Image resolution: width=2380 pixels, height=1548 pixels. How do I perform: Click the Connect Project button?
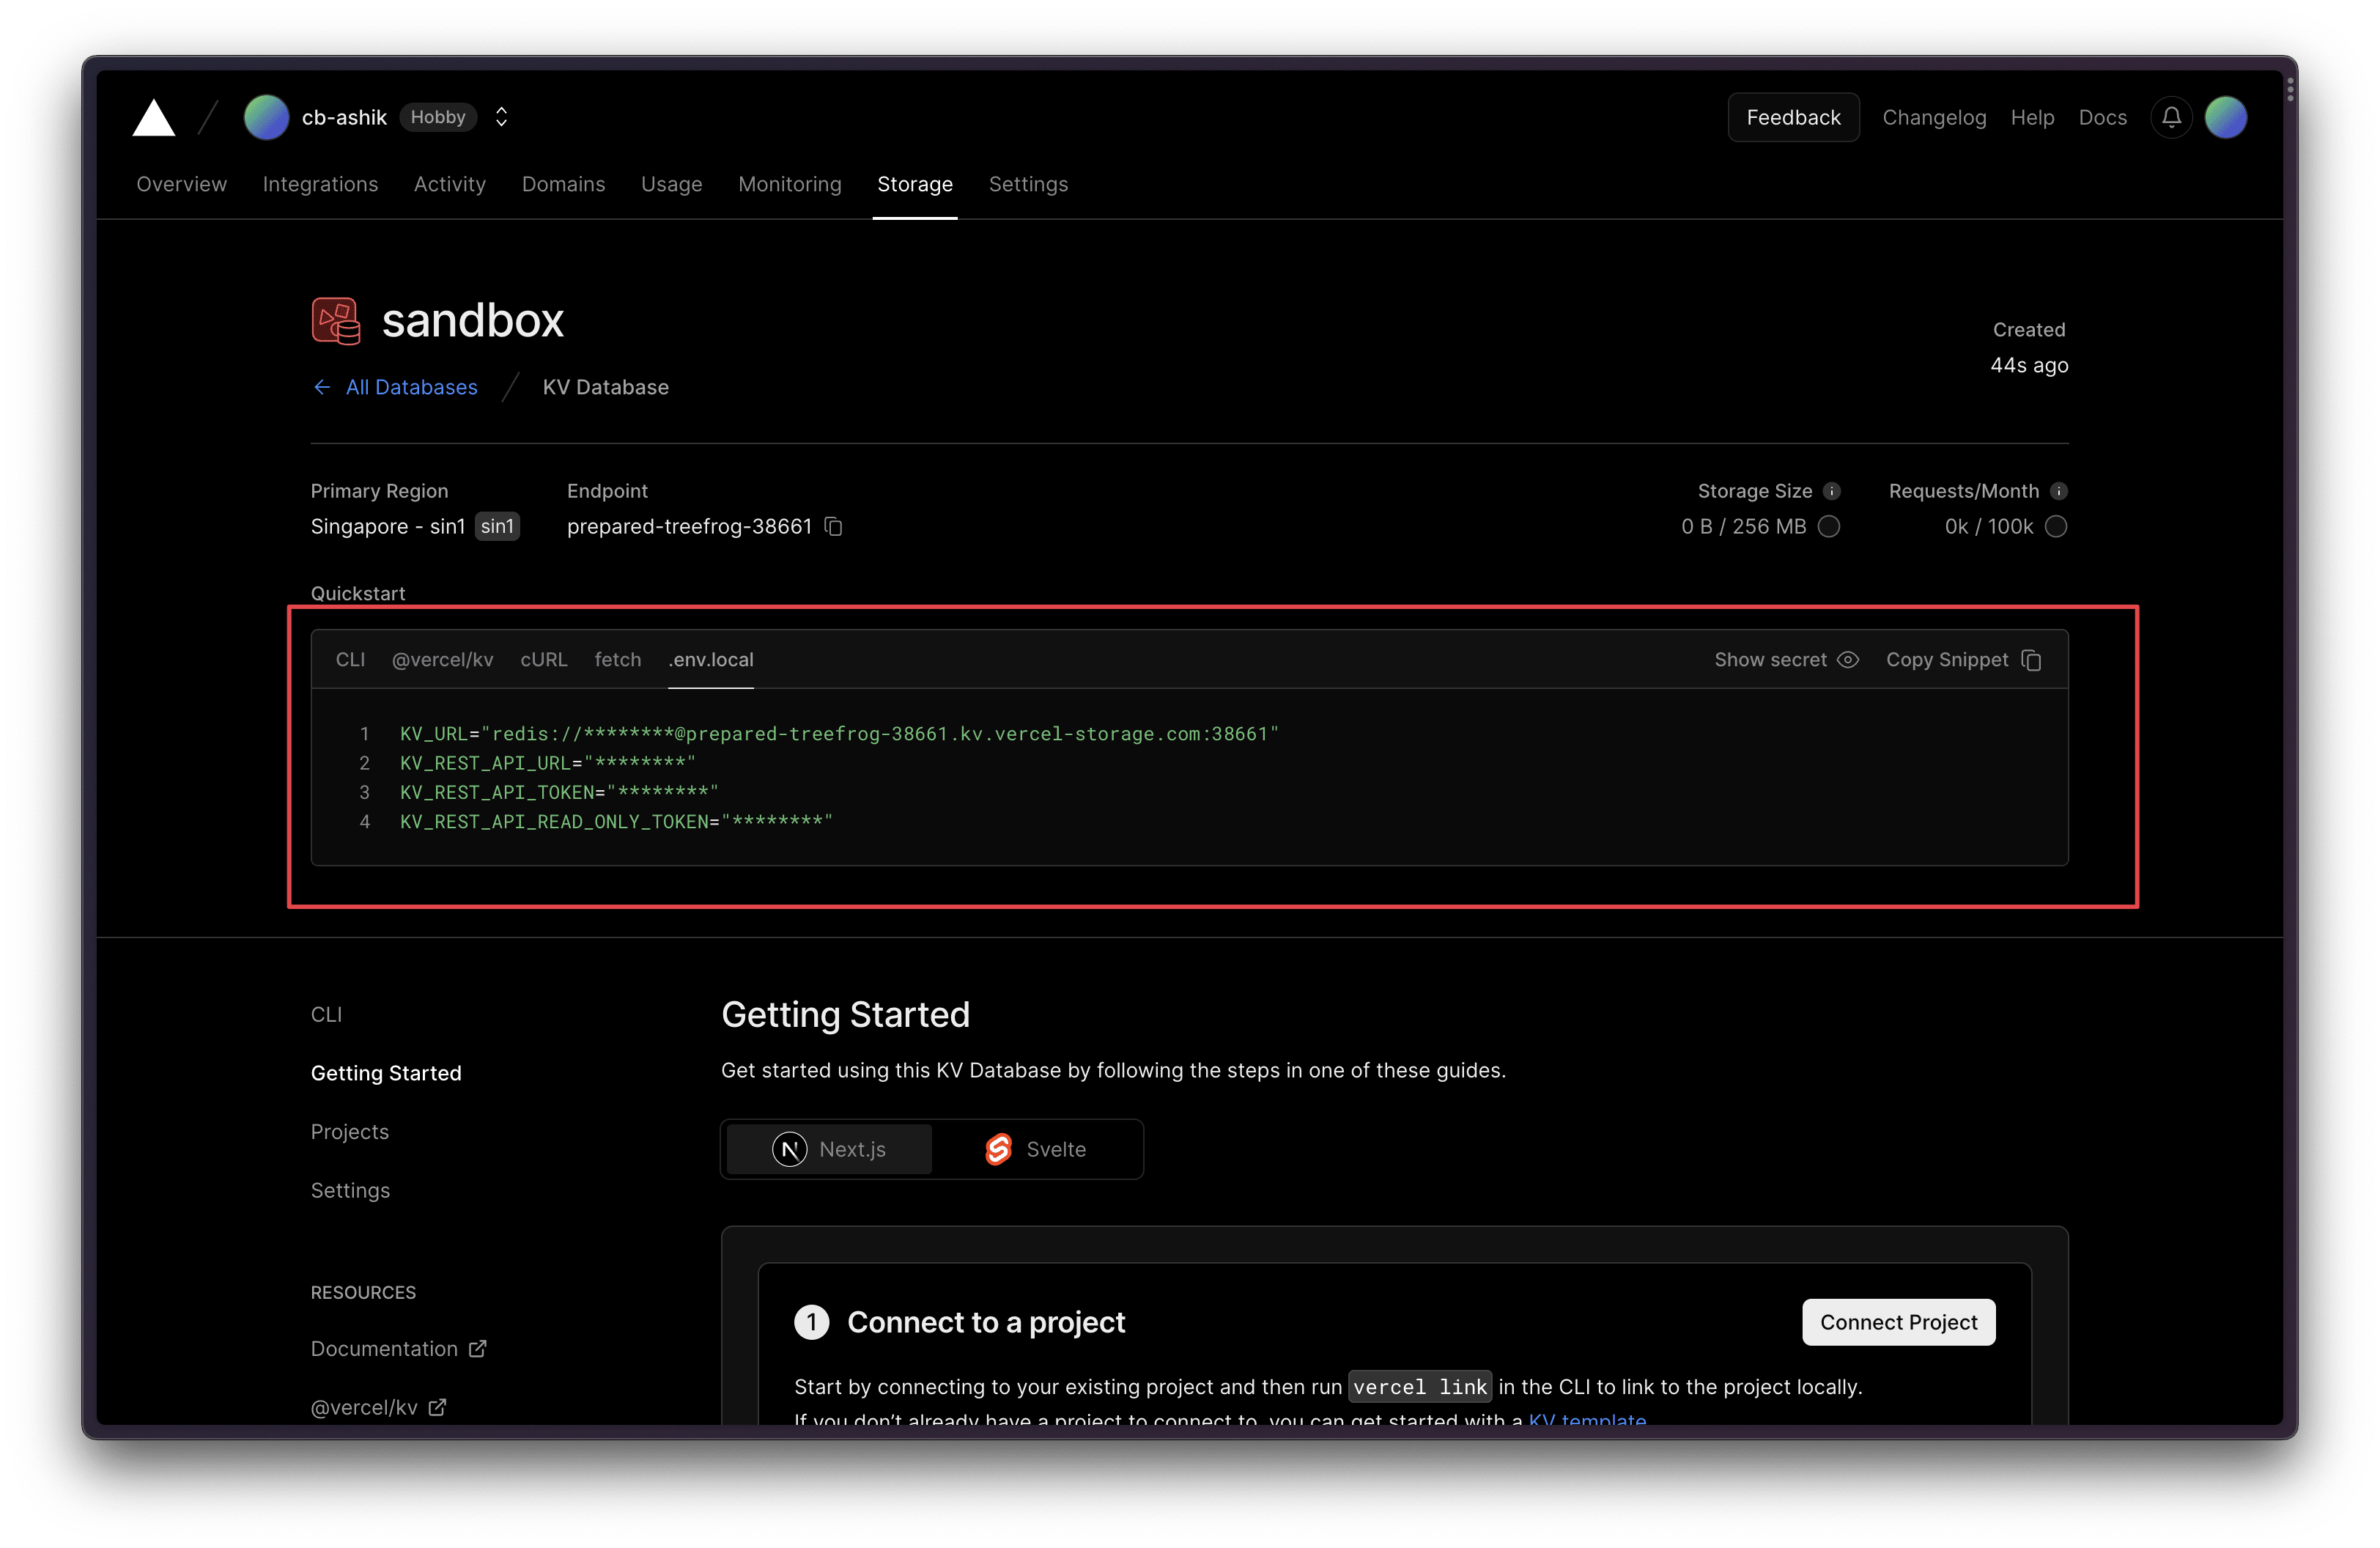pos(1898,1322)
